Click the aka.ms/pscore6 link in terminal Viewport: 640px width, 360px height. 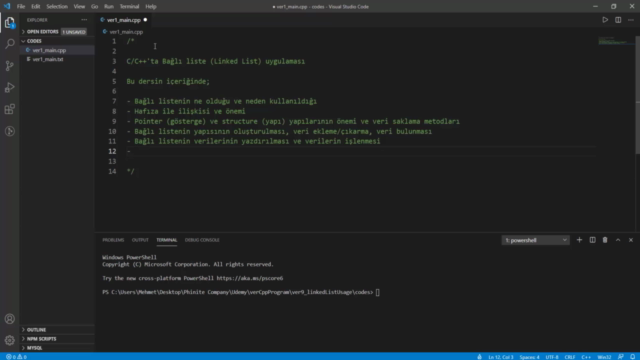click(x=250, y=278)
